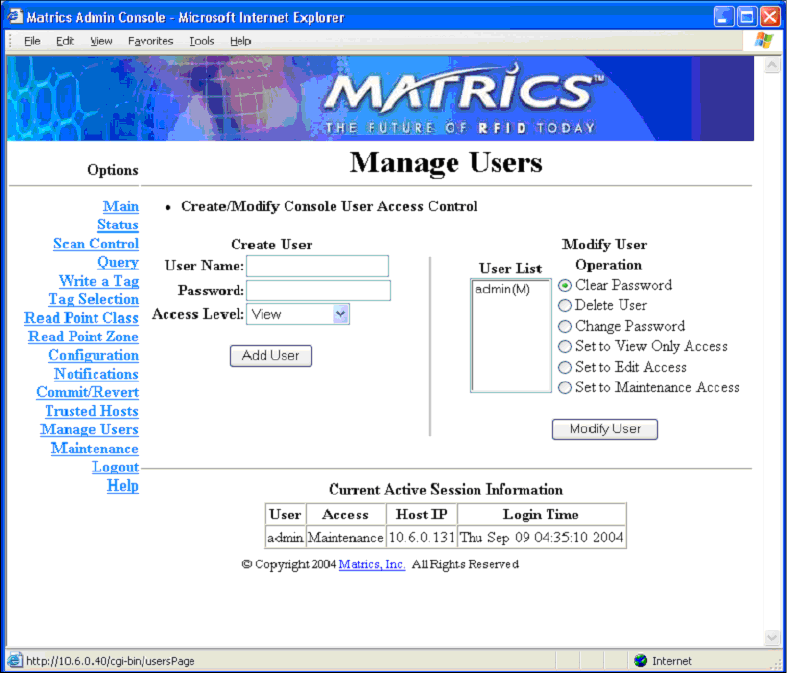Close the Internet Explorer window
Viewport: 787px width, 674px height.
[x=769, y=17]
